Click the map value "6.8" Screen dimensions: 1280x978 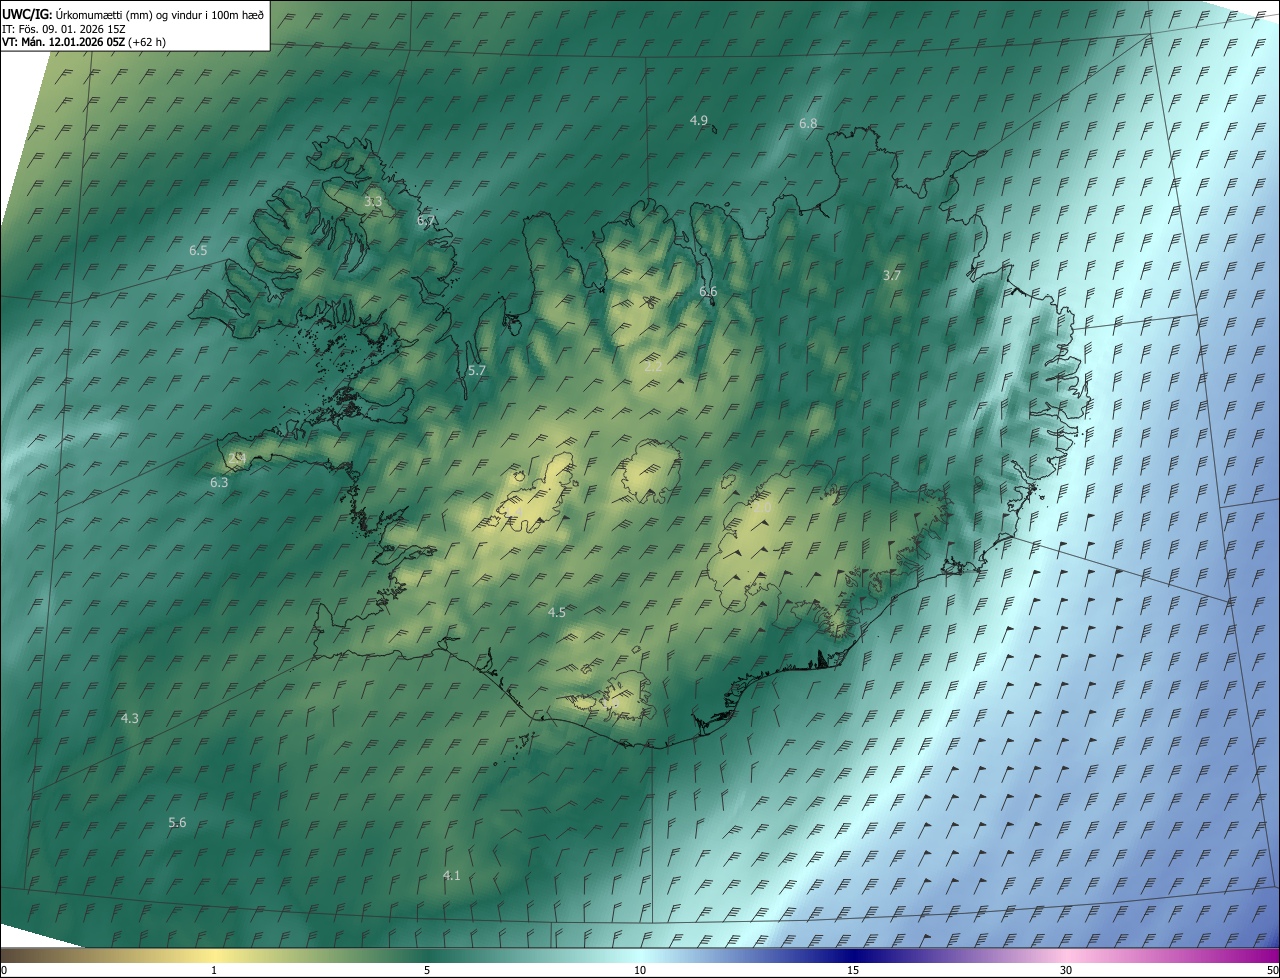808,123
